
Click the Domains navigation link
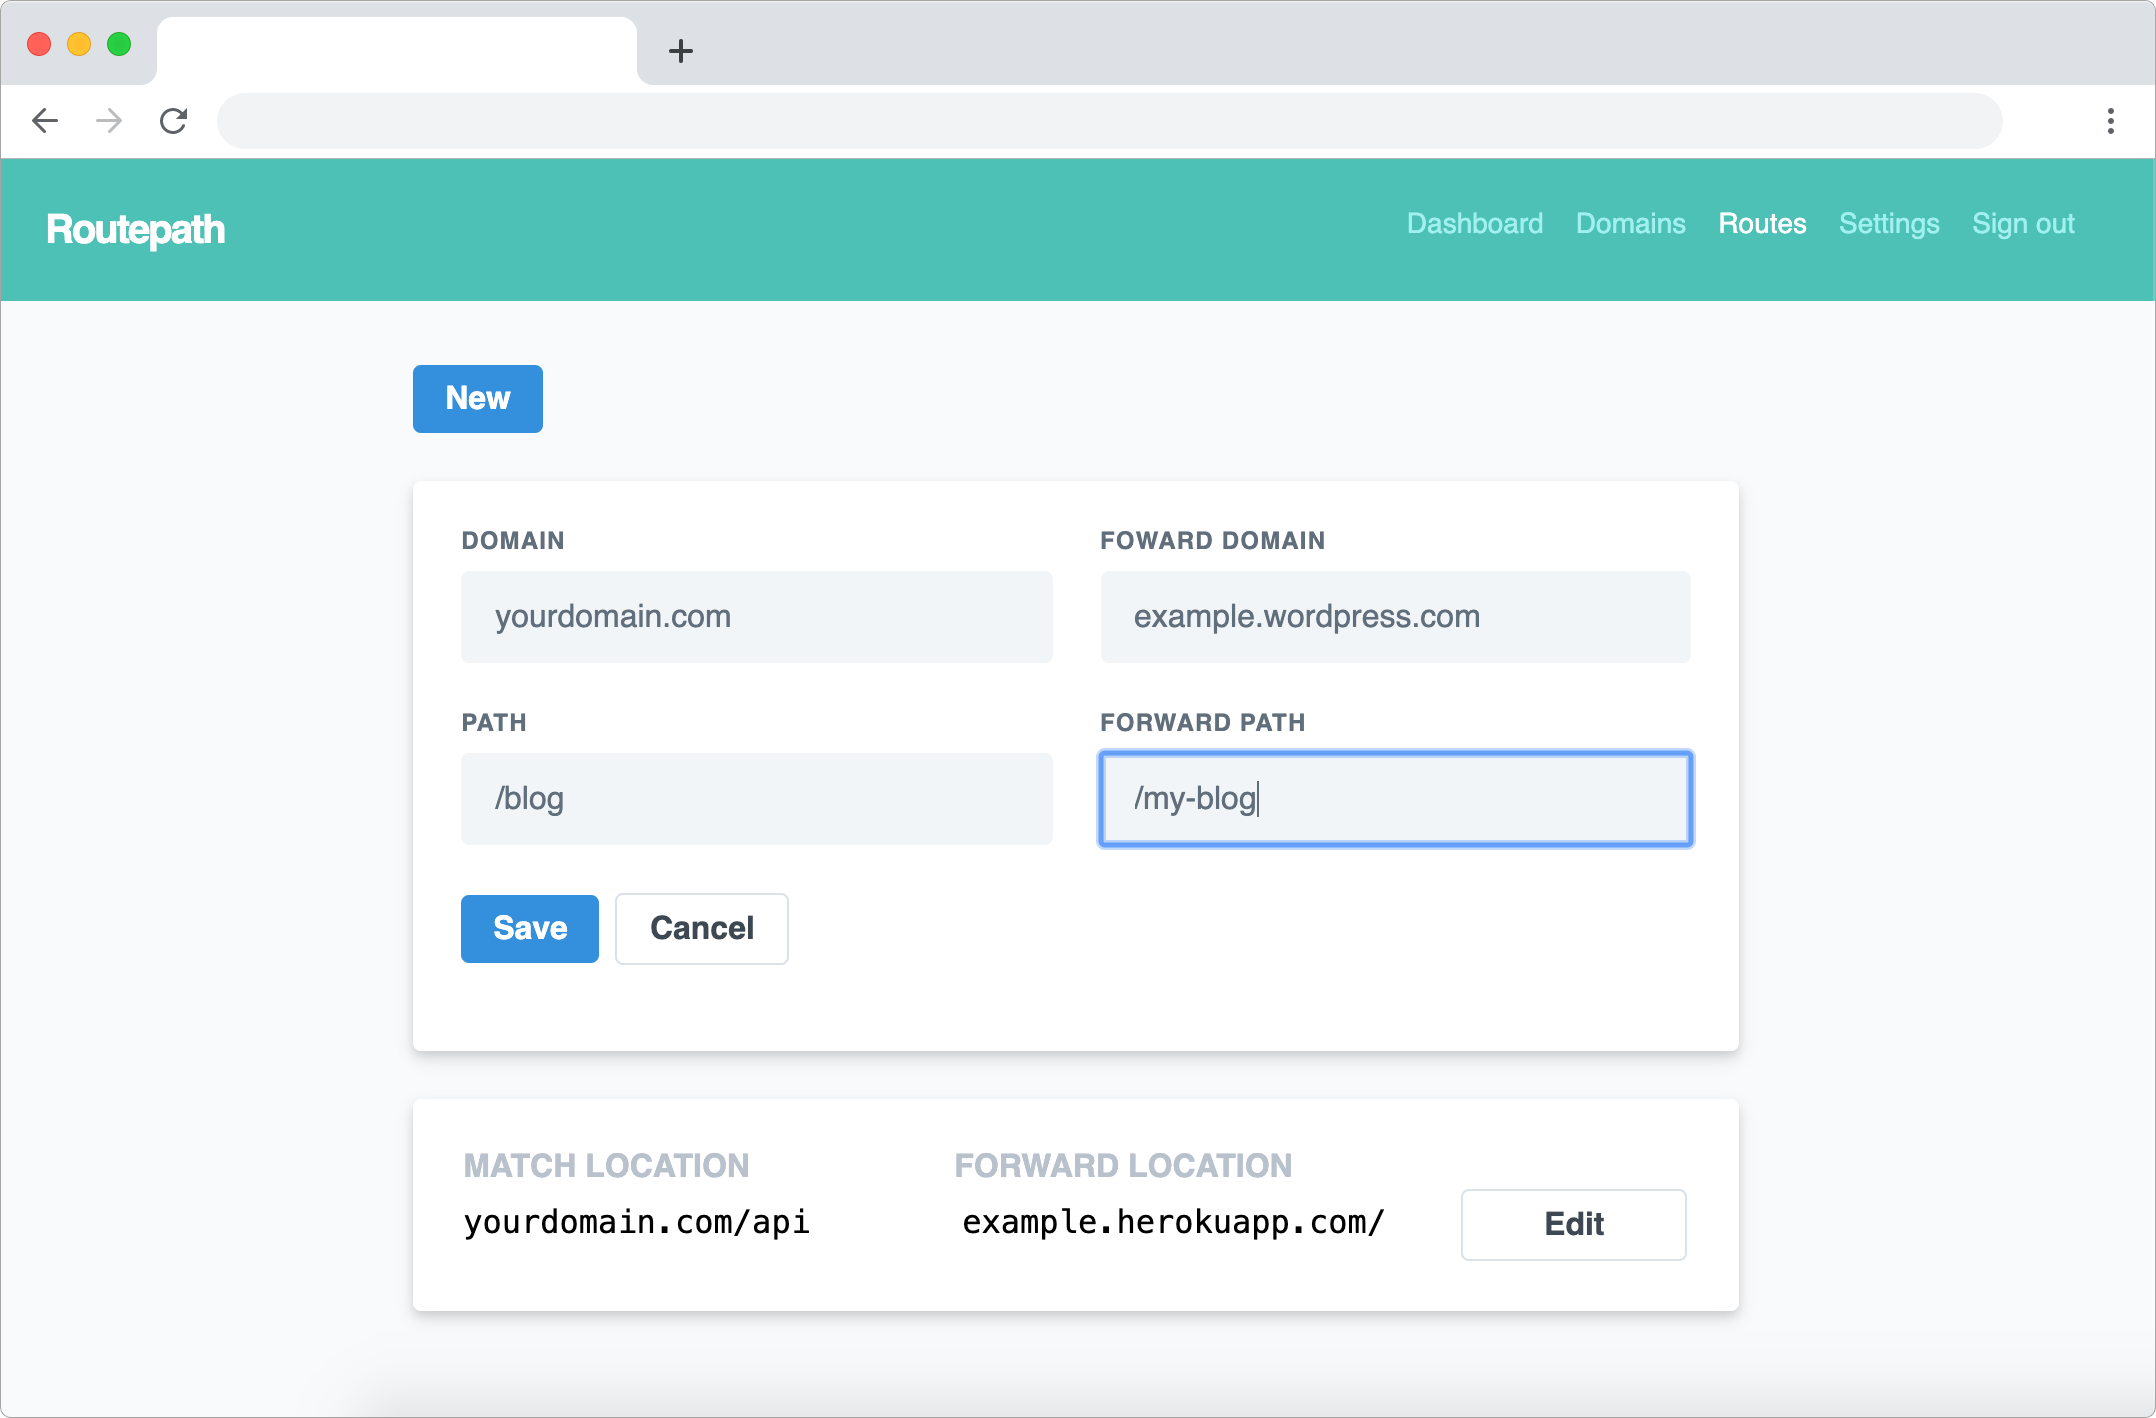(x=1631, y=222)
